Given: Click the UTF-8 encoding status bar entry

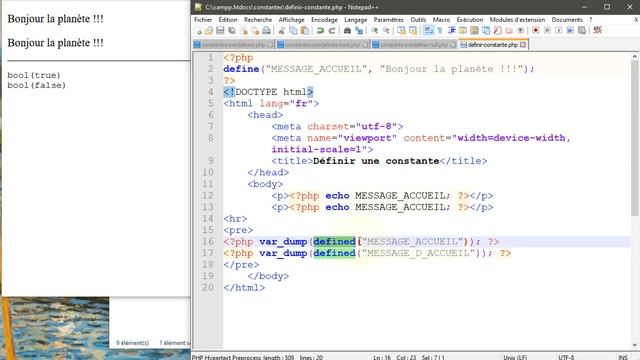Looking at the screenshot, I should pos(566,357).
